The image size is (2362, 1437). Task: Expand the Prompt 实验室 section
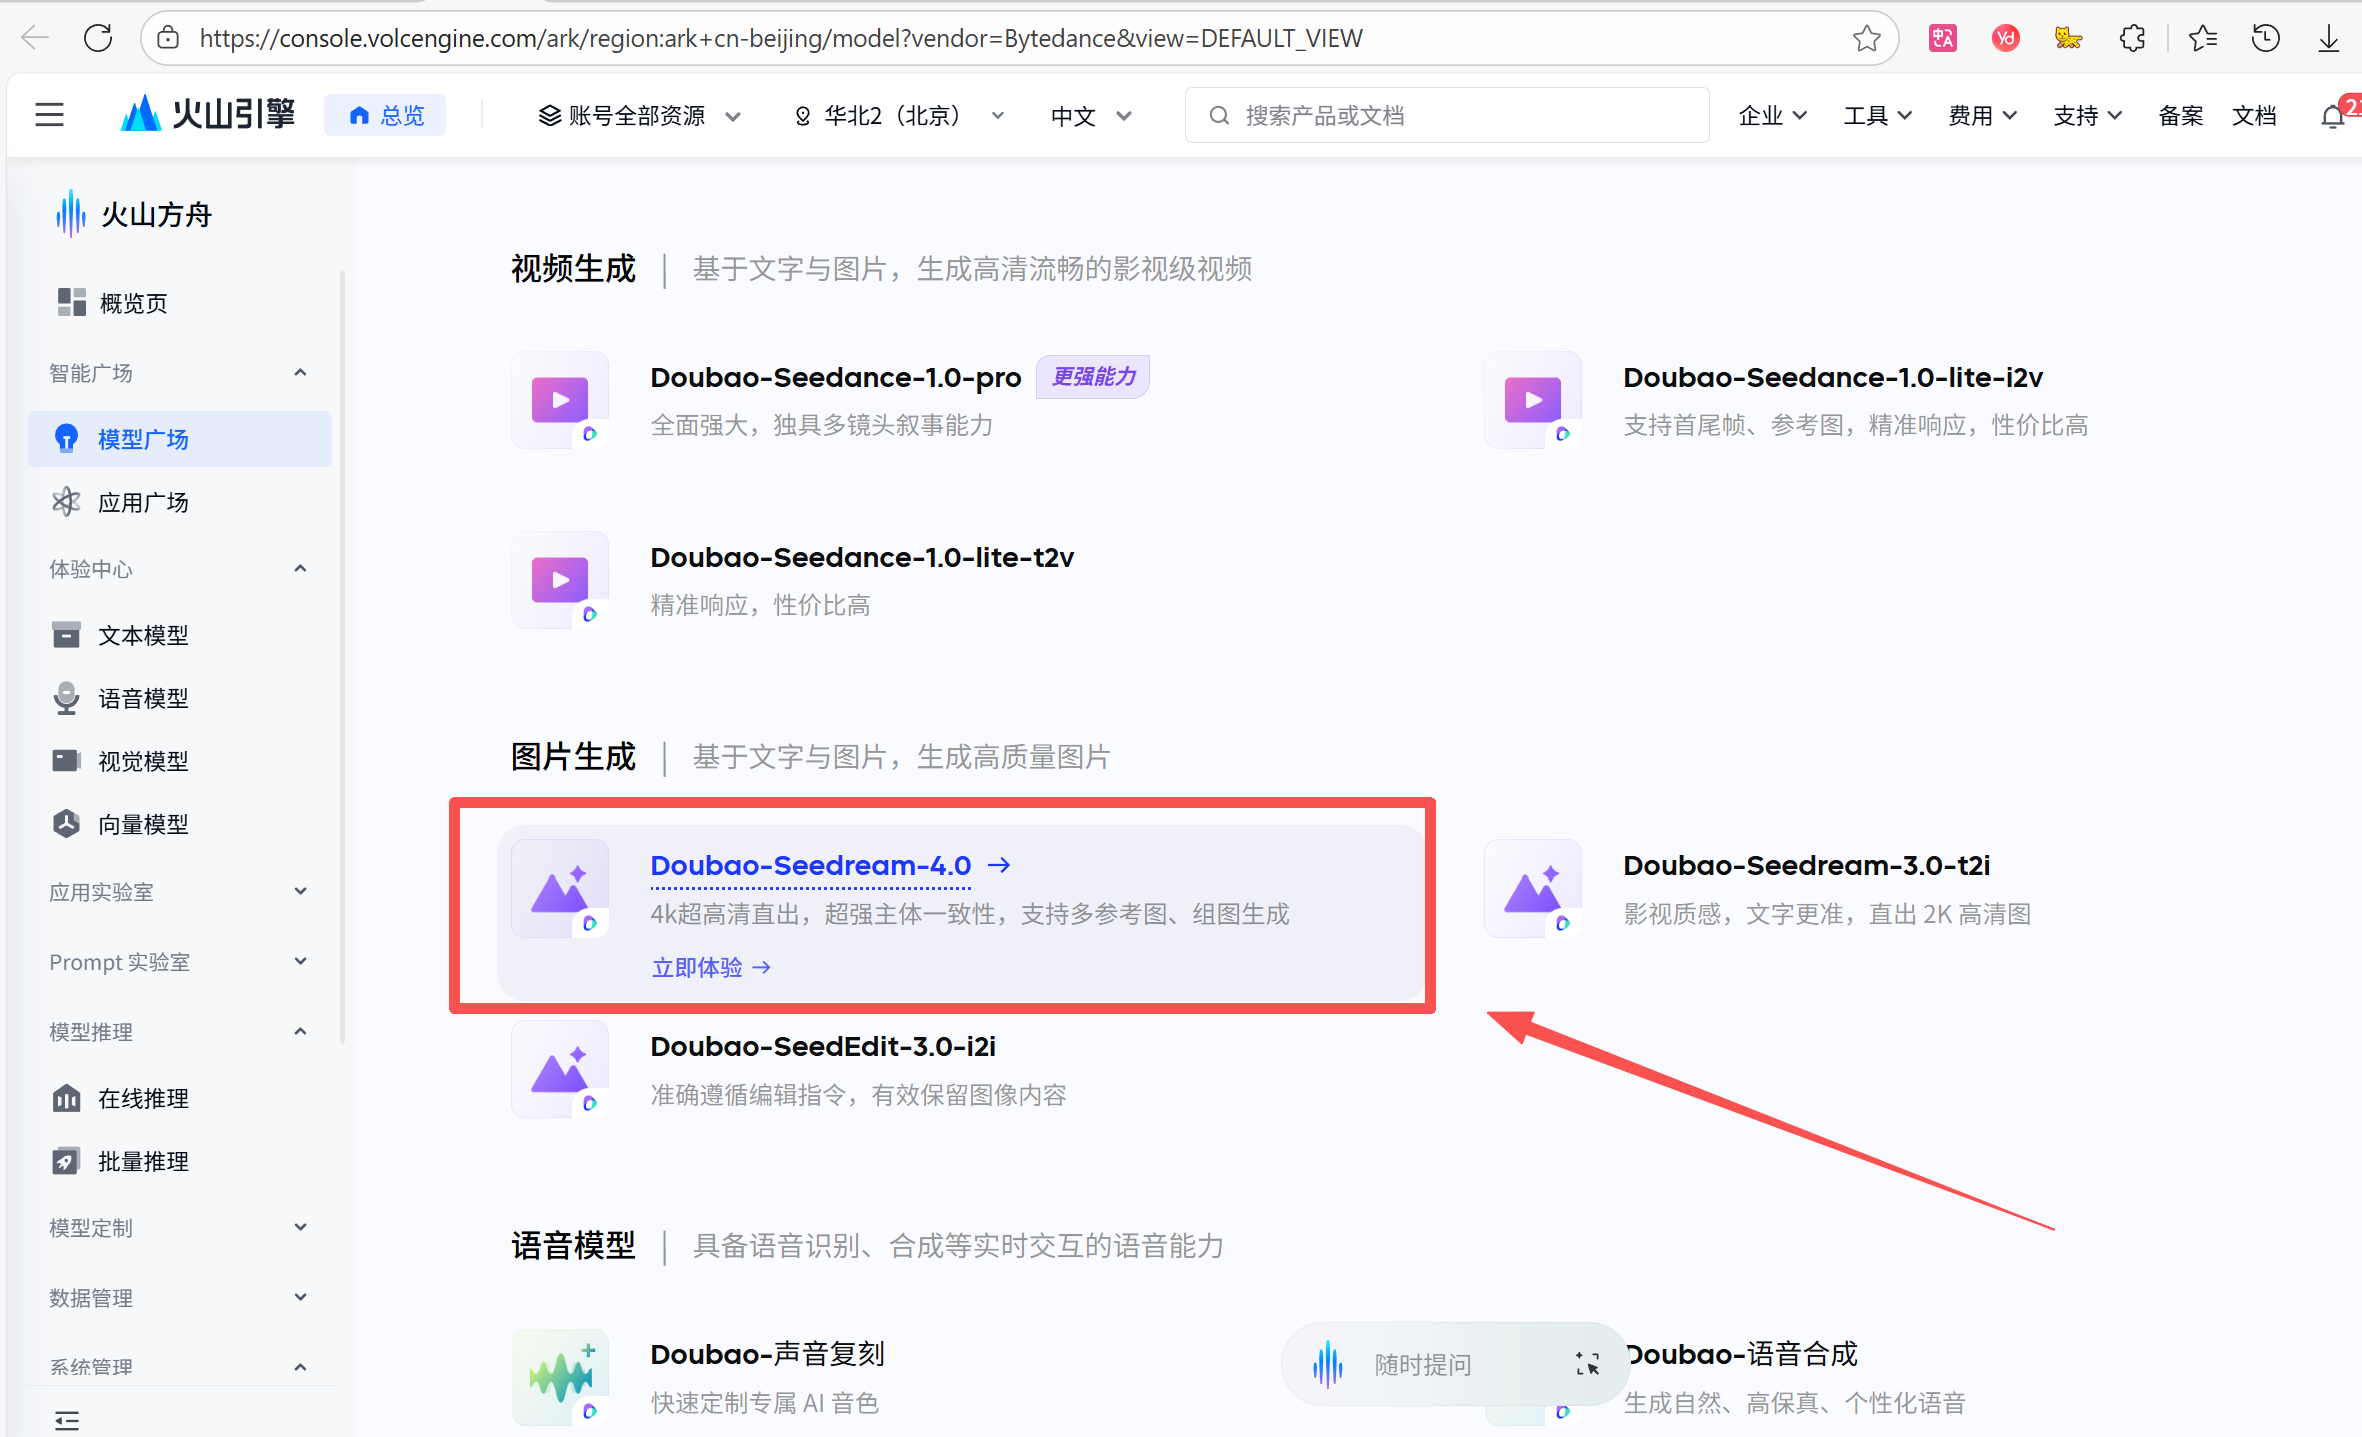pyautogui.click(x=300, y=961)
